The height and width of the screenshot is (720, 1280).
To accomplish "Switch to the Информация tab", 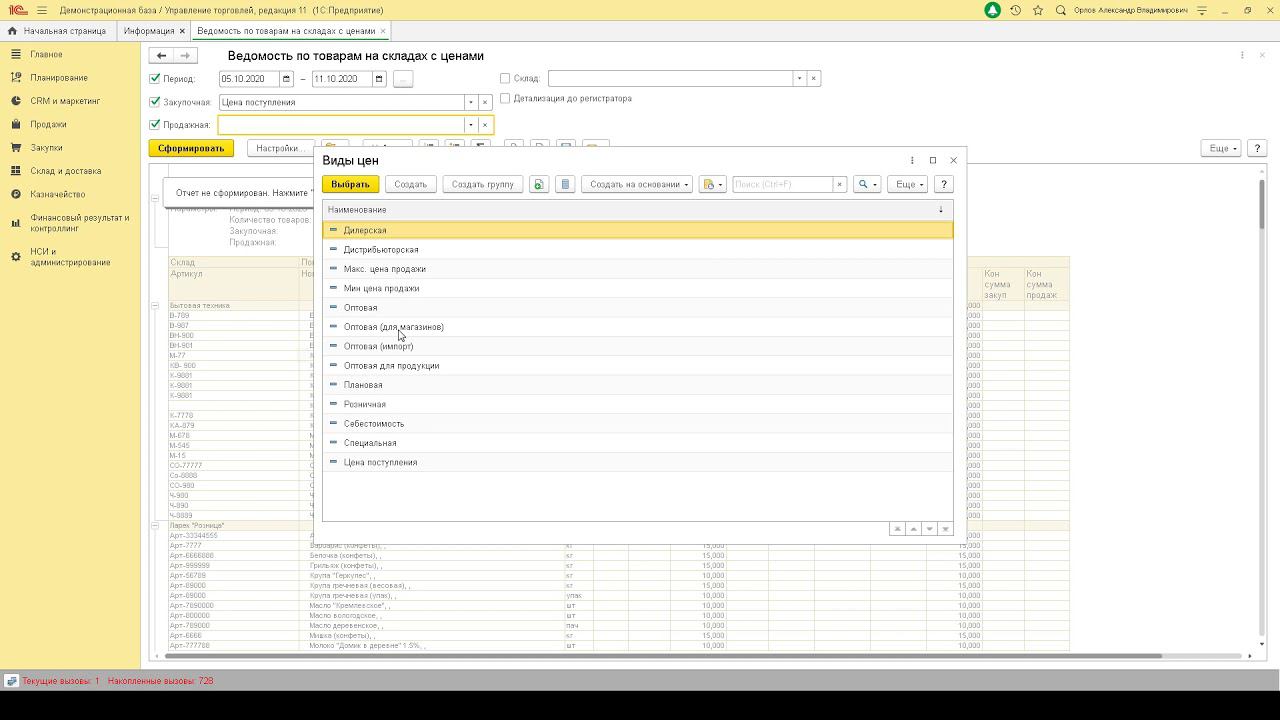I will point(149,31).
